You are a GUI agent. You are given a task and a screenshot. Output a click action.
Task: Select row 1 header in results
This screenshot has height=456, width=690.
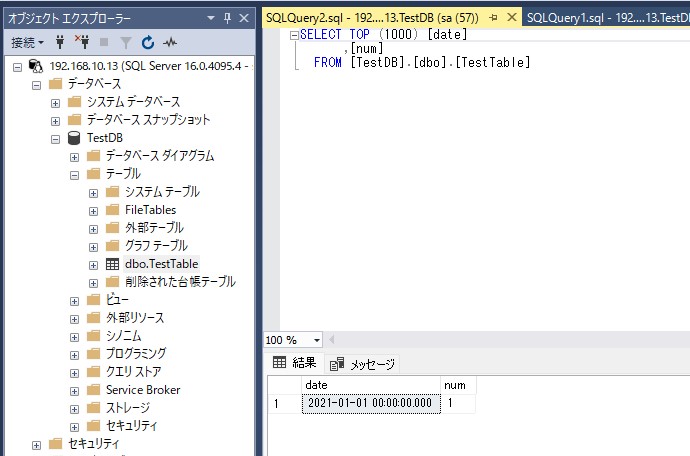click(x=284, y=403)
